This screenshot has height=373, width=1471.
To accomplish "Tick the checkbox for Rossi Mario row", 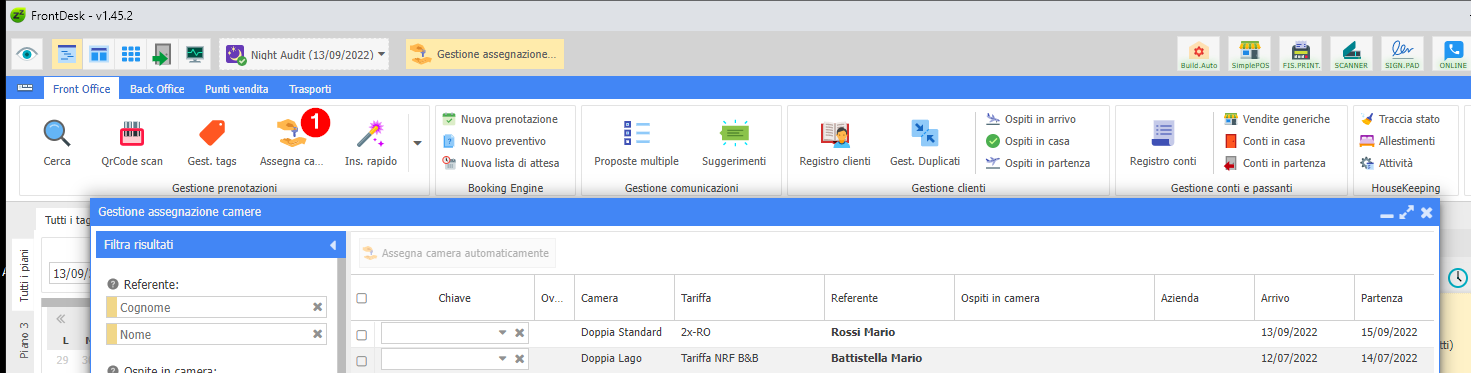I will click(362, 334).
